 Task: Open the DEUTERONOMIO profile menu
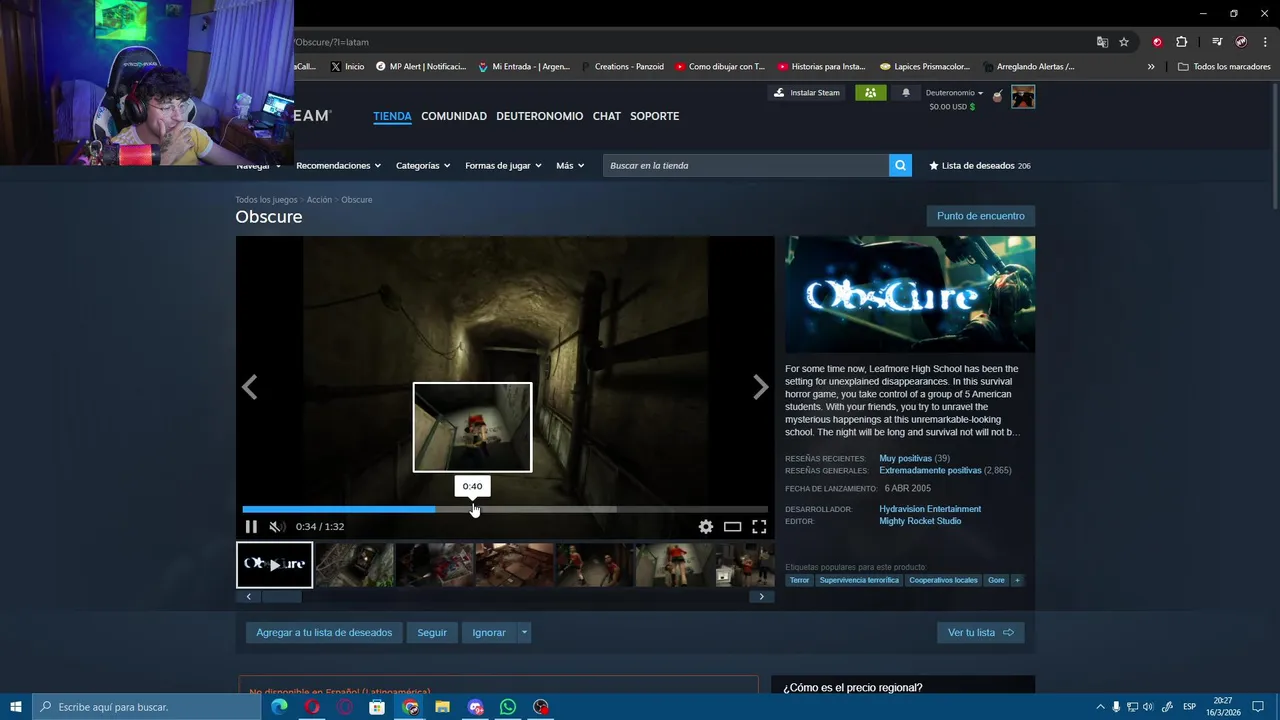540,116
